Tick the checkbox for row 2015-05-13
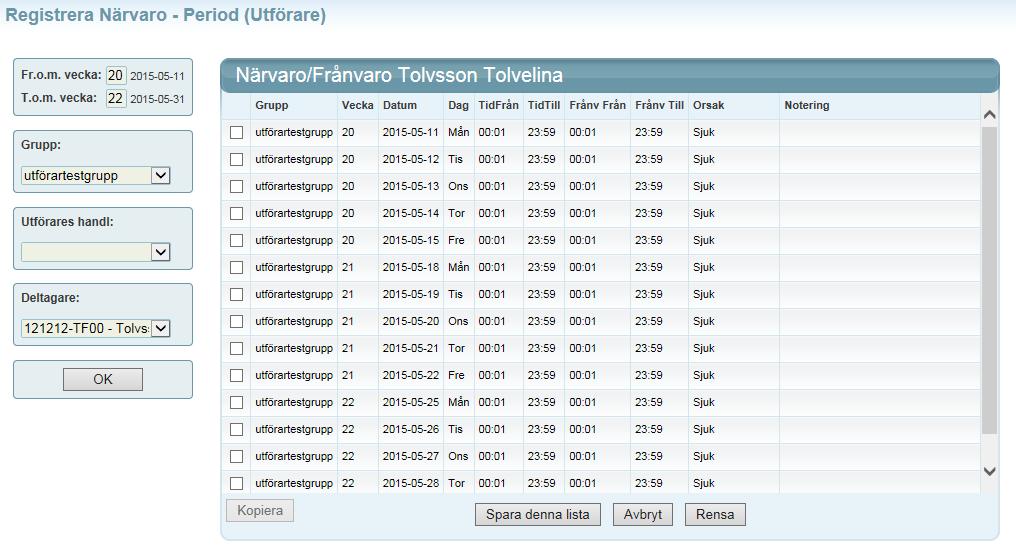 coord(237,187)
